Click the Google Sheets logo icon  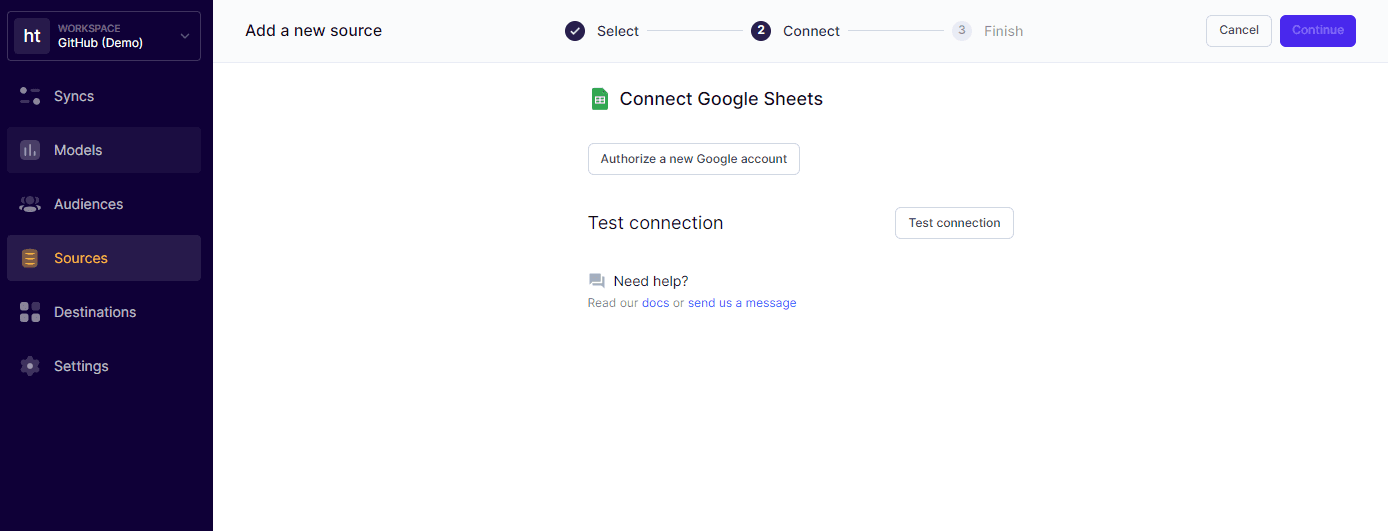[599, 99]
